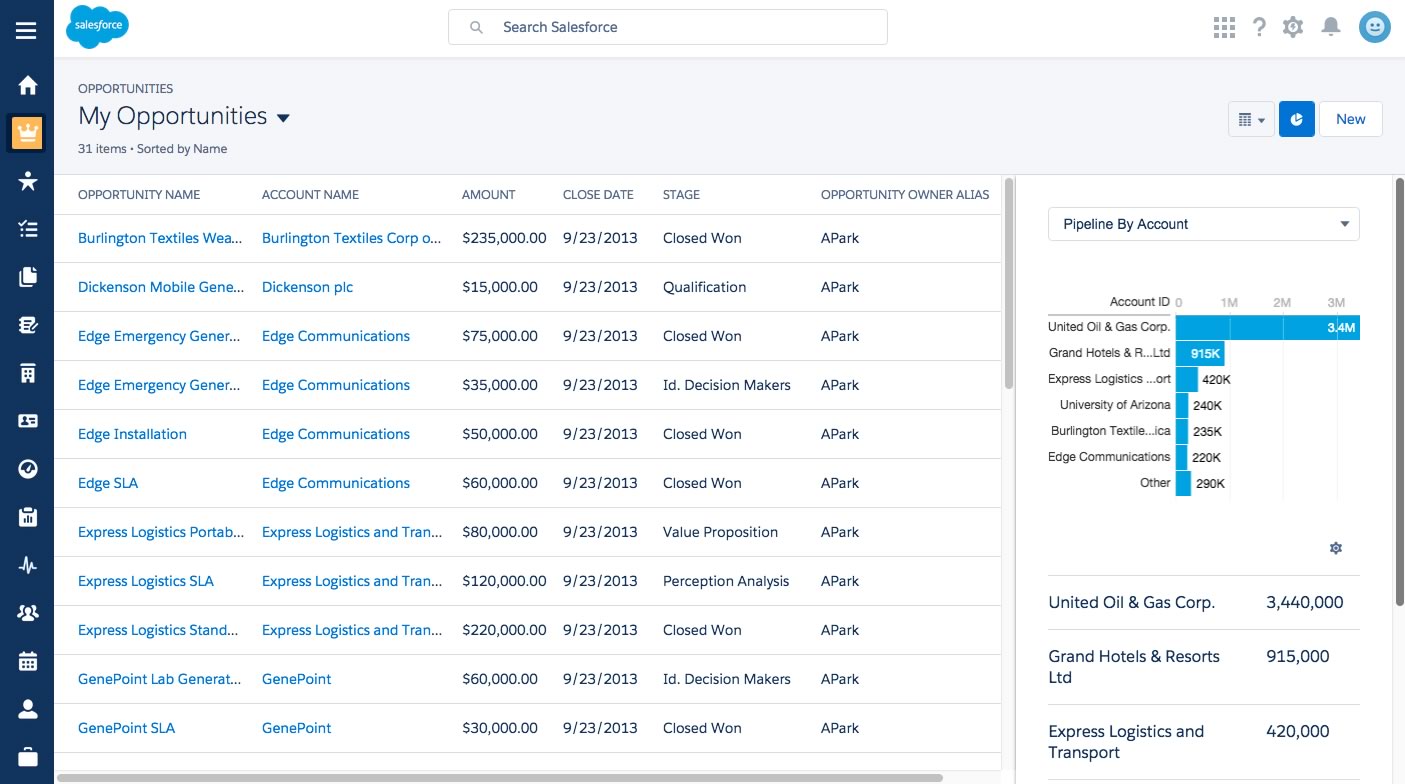Open Edge Installation opportunity

132,434
